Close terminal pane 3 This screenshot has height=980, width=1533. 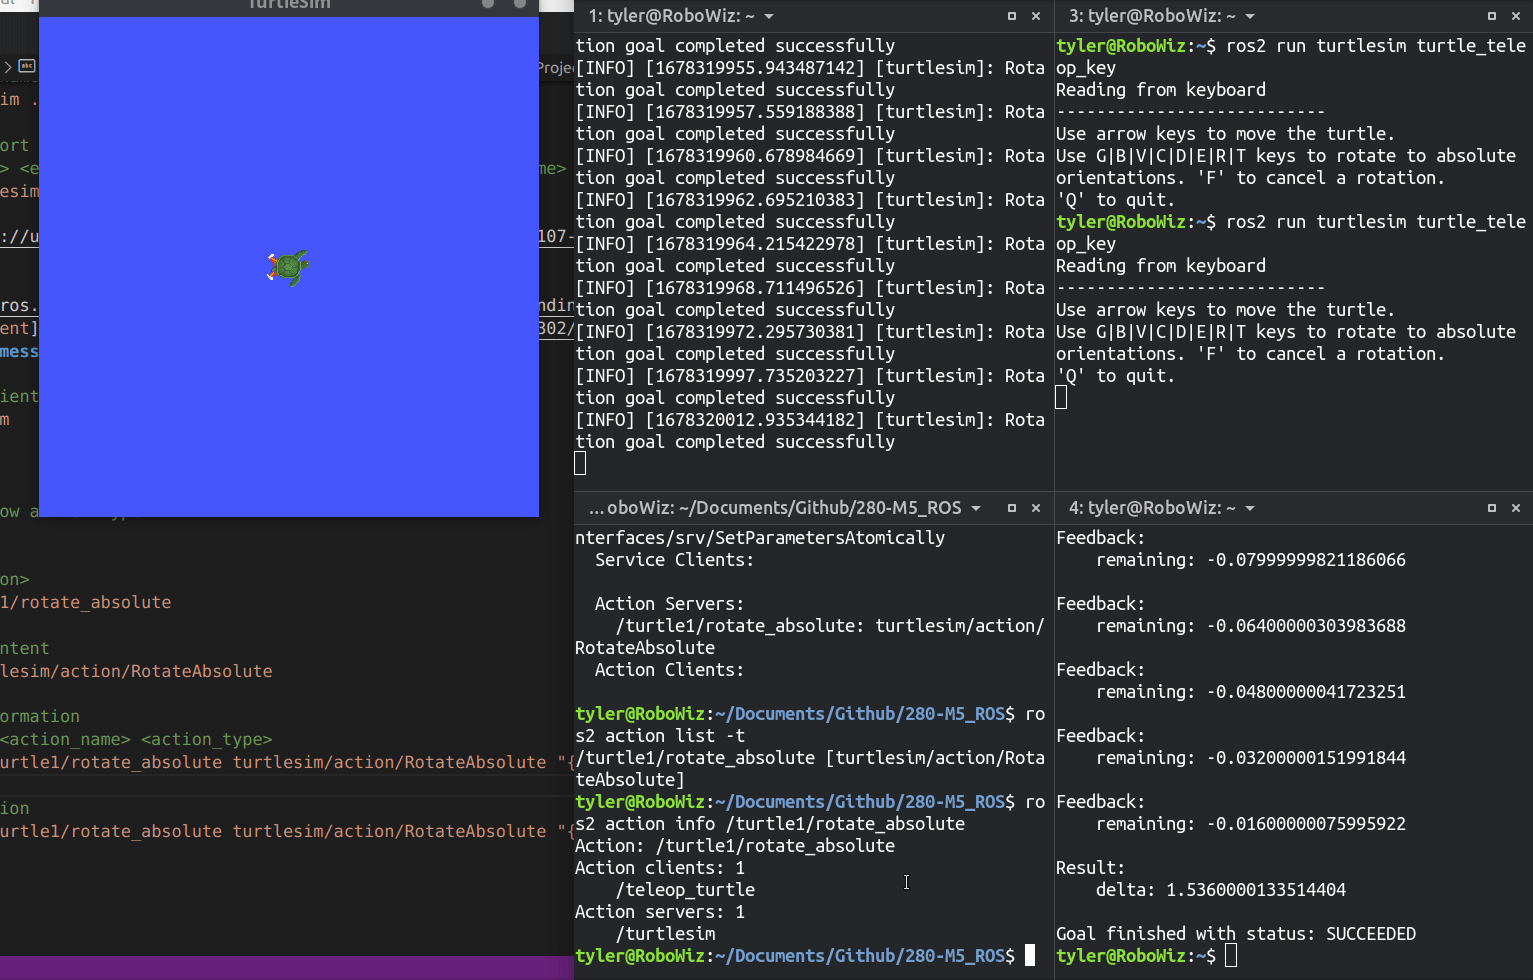[x=1516, y=16]
